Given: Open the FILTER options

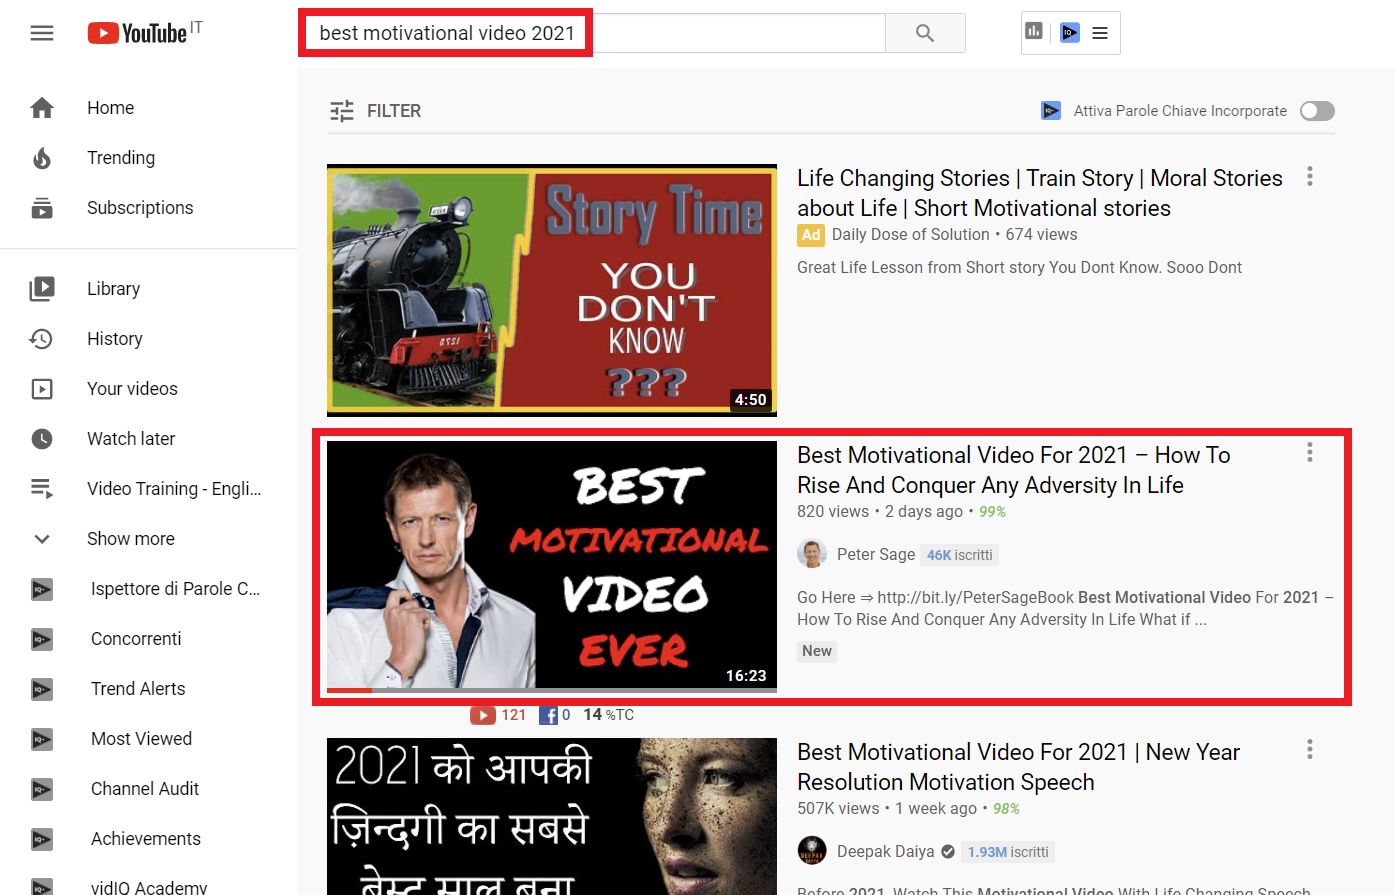Looking at the screenshot, I should coord(376,111).
